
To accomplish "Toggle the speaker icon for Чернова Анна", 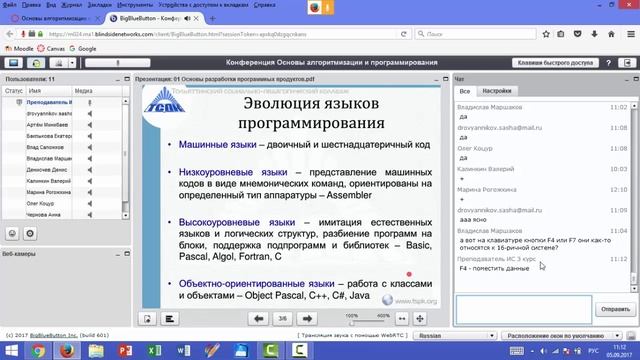I will [x=90, y=215].
